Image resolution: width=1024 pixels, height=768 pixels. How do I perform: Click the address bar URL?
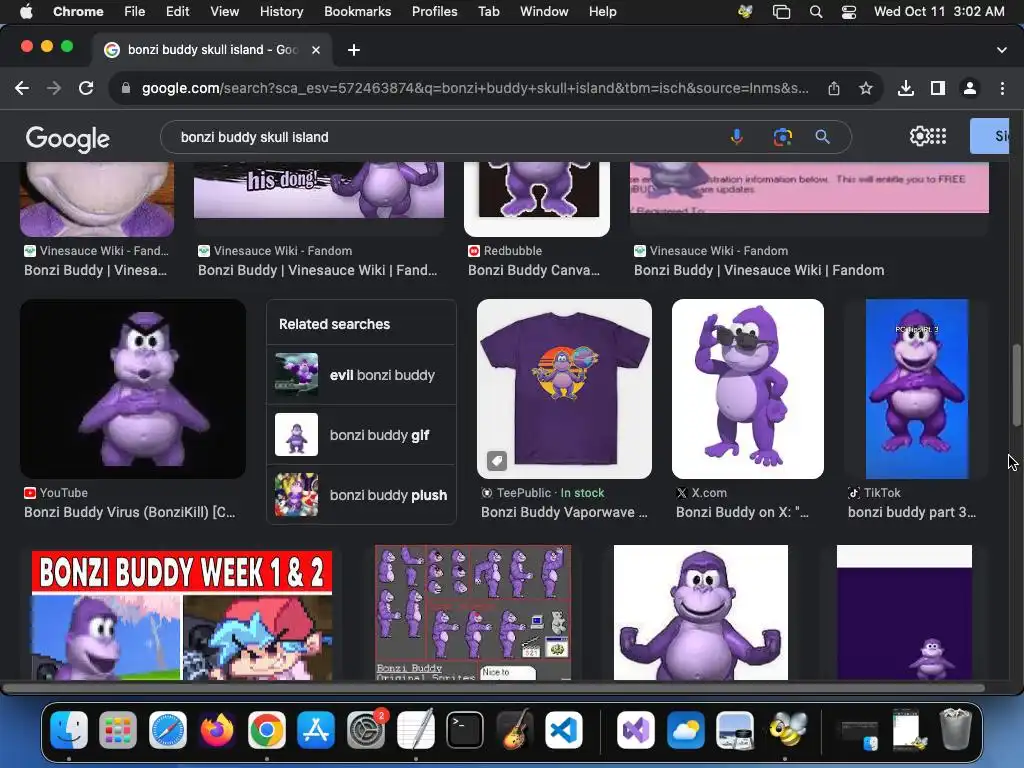pyautogui.click(x=475, y=88)
